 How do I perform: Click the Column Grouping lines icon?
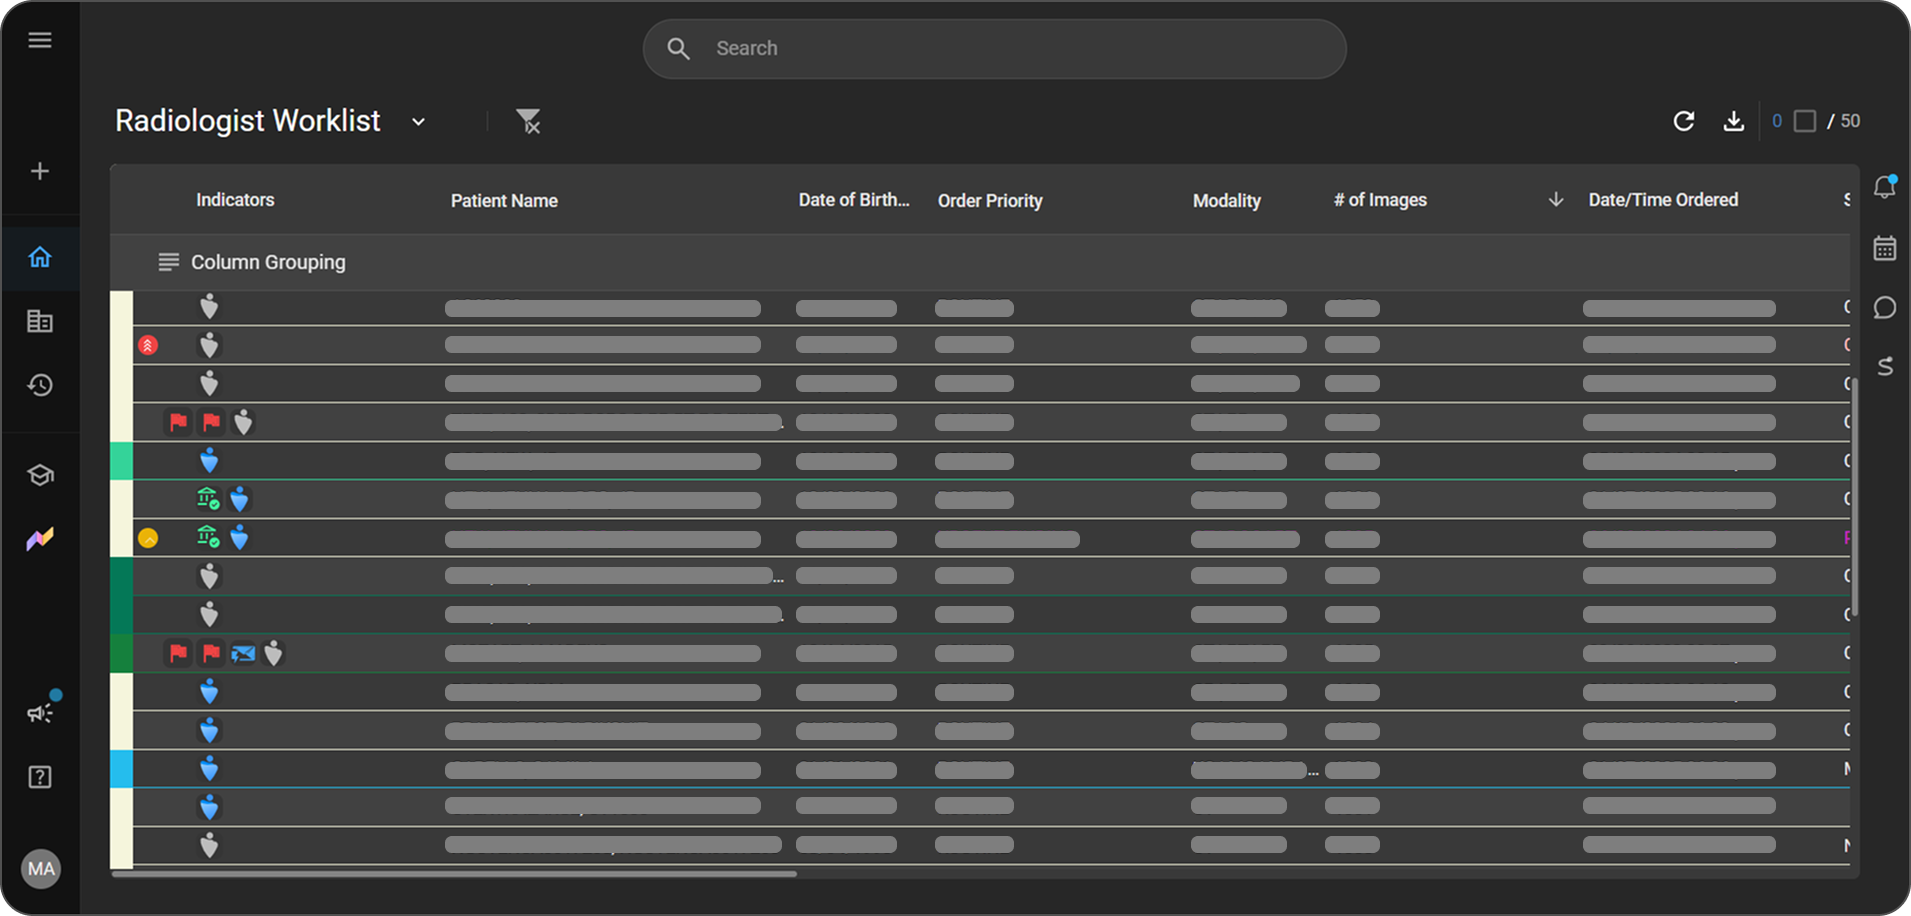coord(168,262)
